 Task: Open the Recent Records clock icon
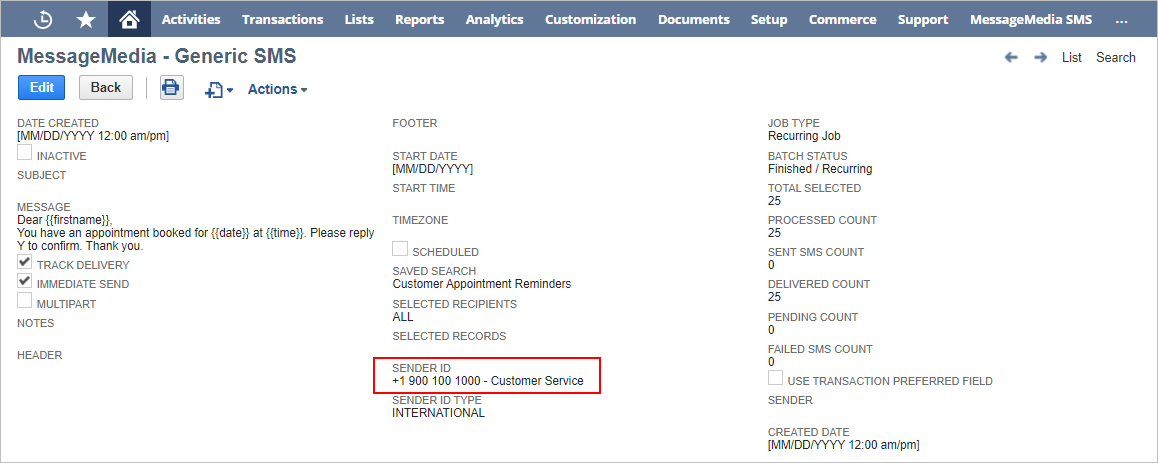(44, 20)
